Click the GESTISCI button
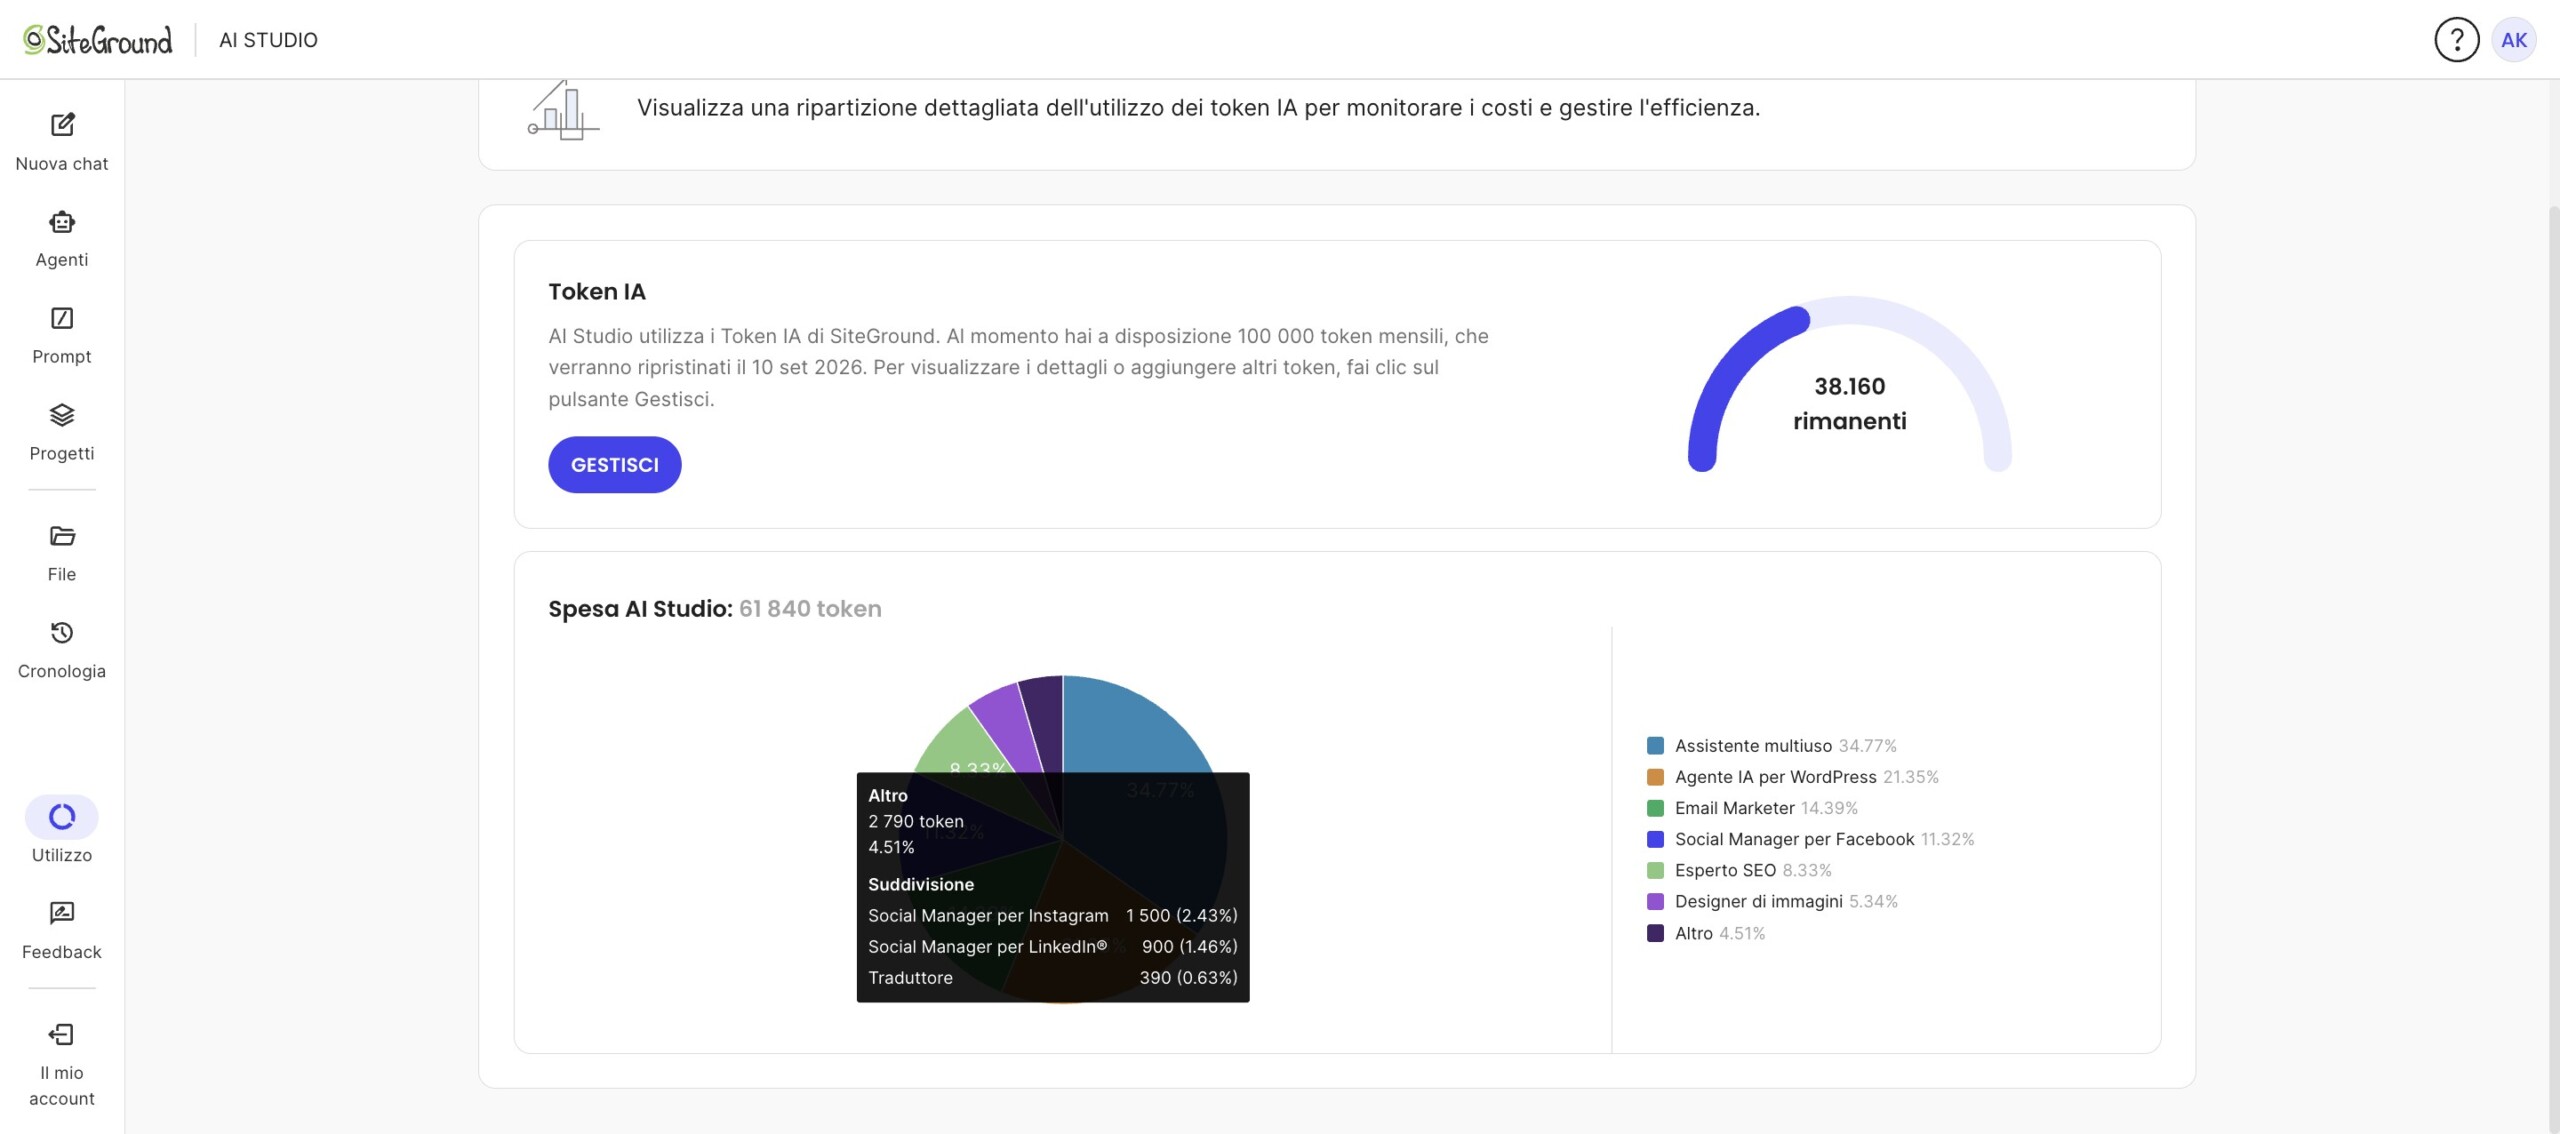The height and width of the screenshot is (1134, 2560). click(x=615, y=464)
